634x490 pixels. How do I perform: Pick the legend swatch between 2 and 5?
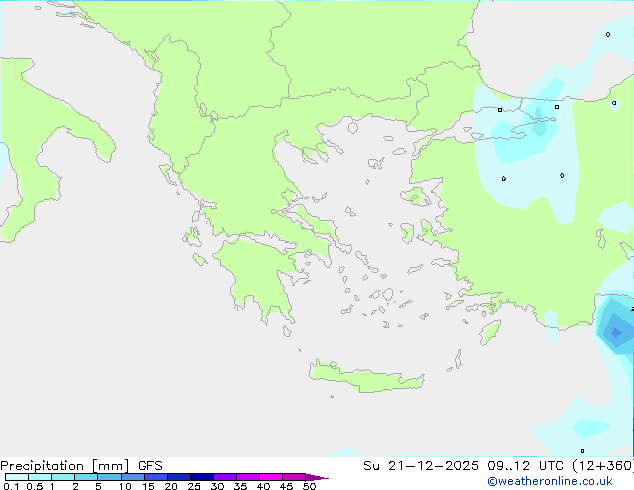(x=86, y=477)
